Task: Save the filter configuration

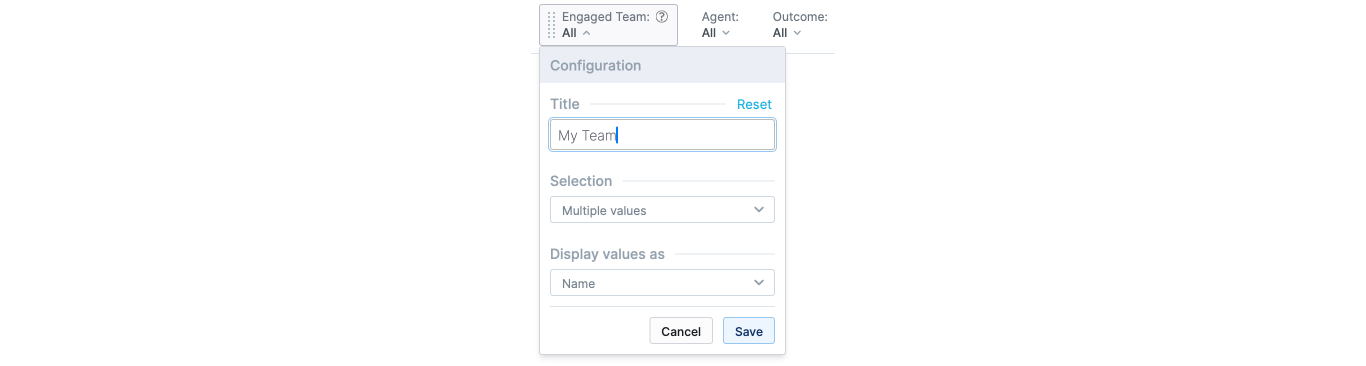Action: [x=749, y=331]
